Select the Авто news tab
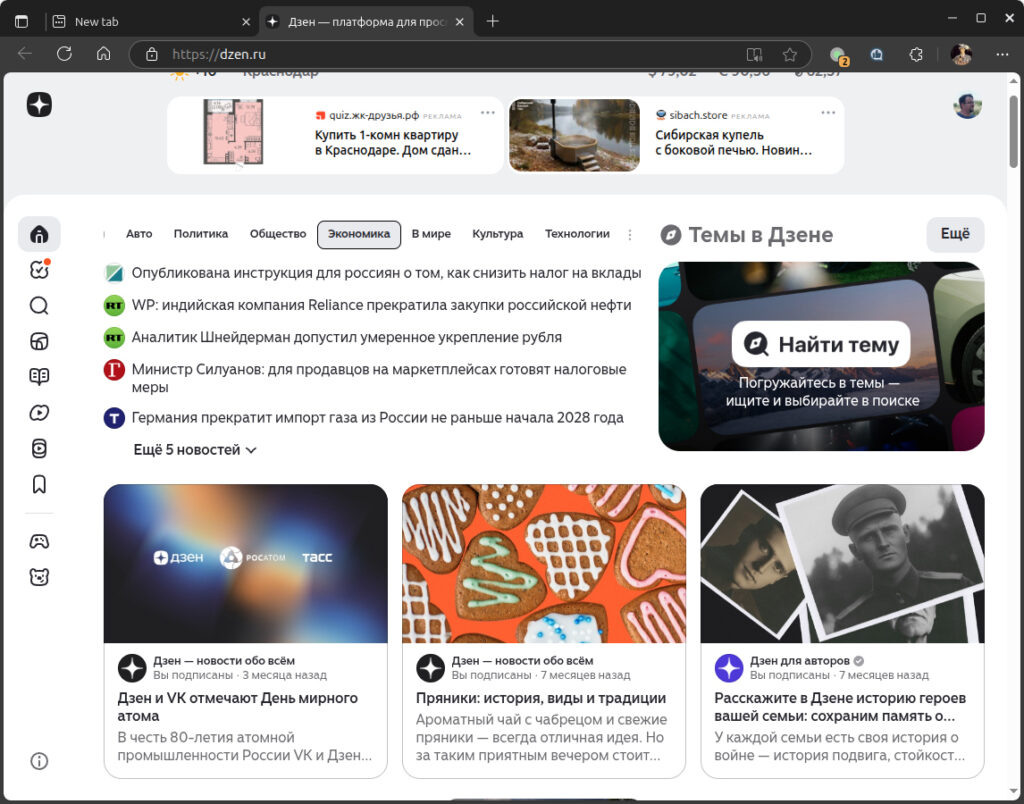1024x804 pixels. [139, 234]
